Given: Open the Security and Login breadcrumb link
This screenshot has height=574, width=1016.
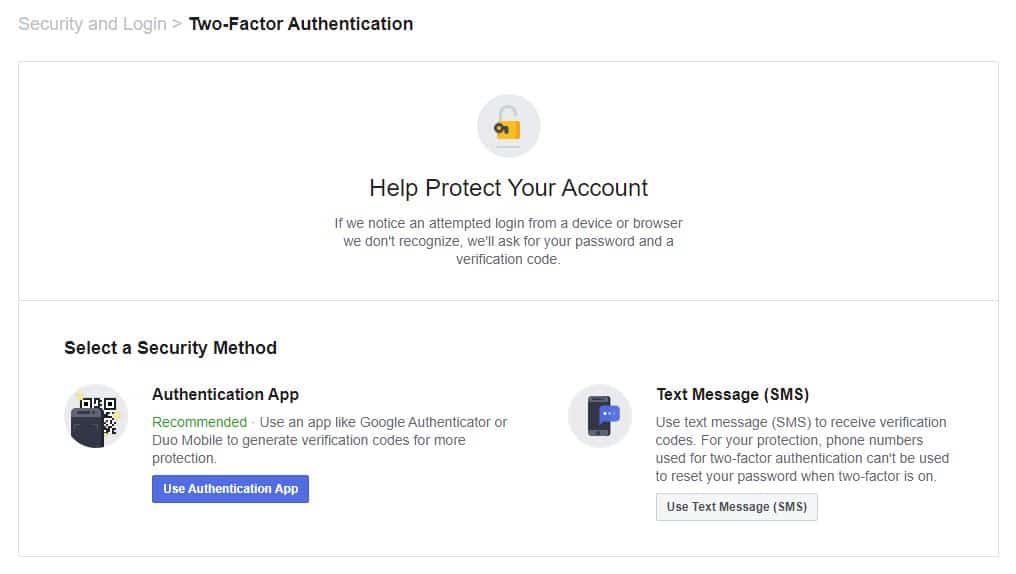Looking at the screenshot, I should 93,24.
